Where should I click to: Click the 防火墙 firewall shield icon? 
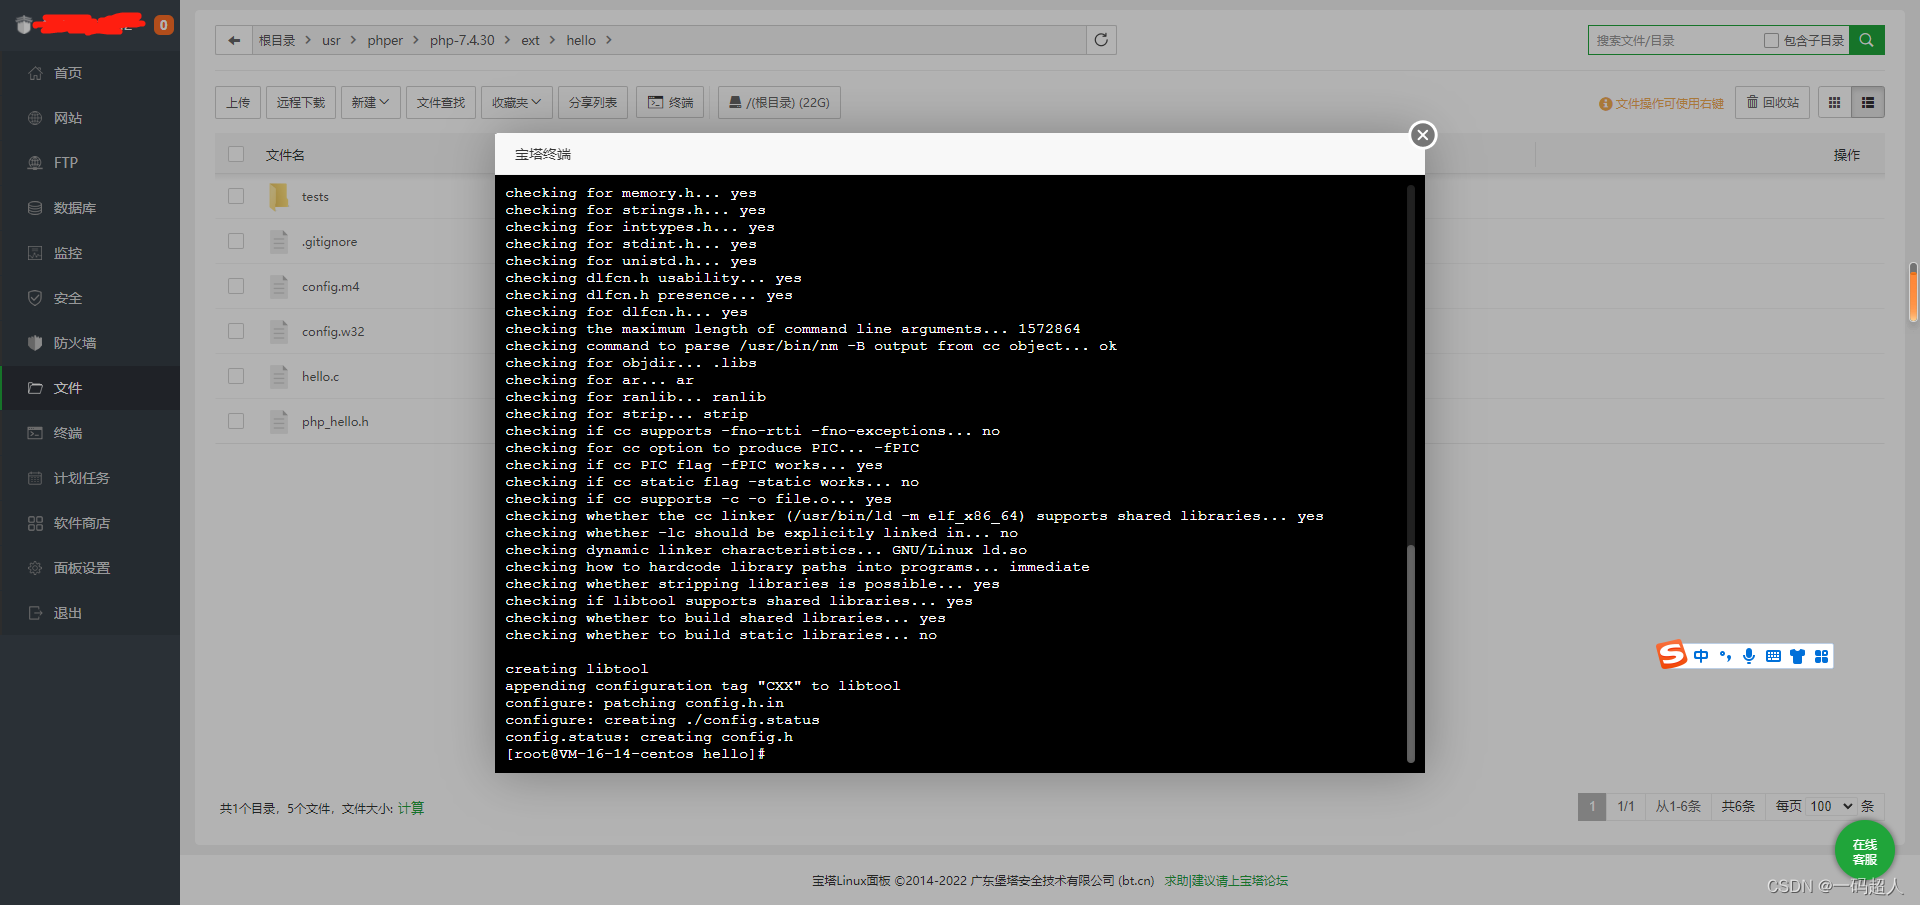click(x=35, y=343)
